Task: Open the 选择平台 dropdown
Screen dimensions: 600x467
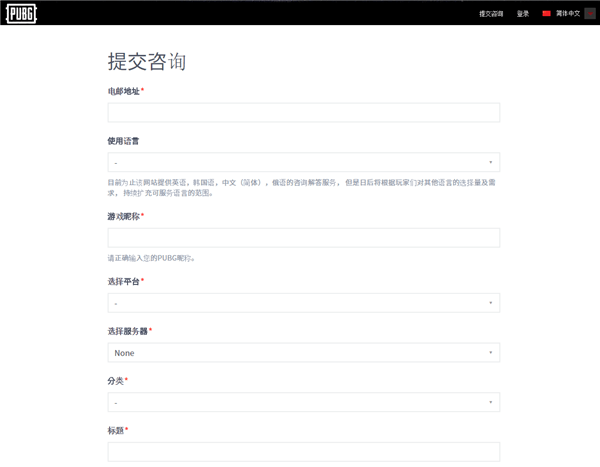Action: click(303, 303)
